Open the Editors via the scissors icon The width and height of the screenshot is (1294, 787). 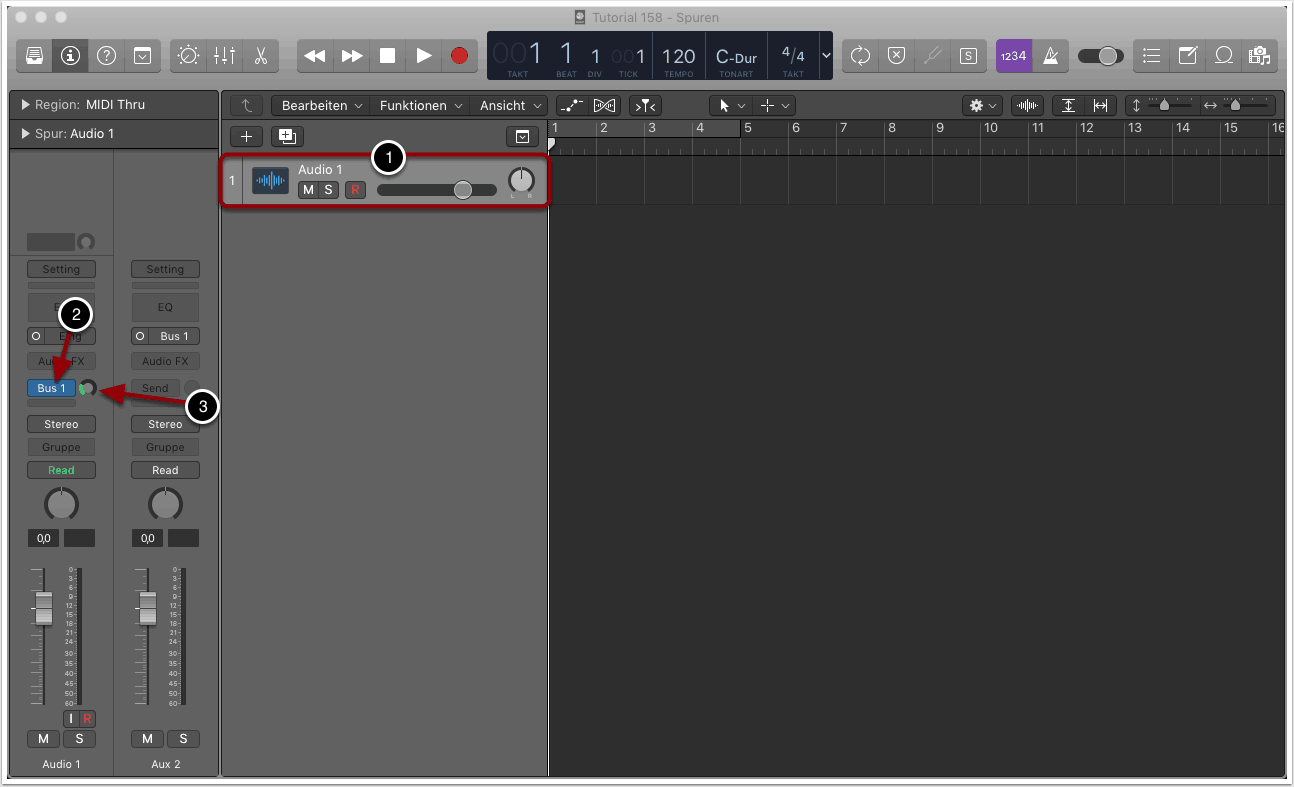[x=260, y=56]
